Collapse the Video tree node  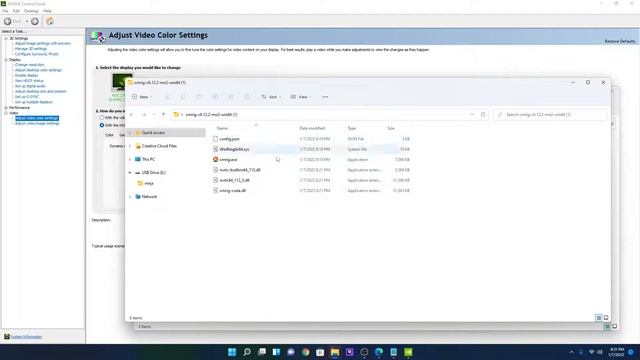(x=6, y=113)
